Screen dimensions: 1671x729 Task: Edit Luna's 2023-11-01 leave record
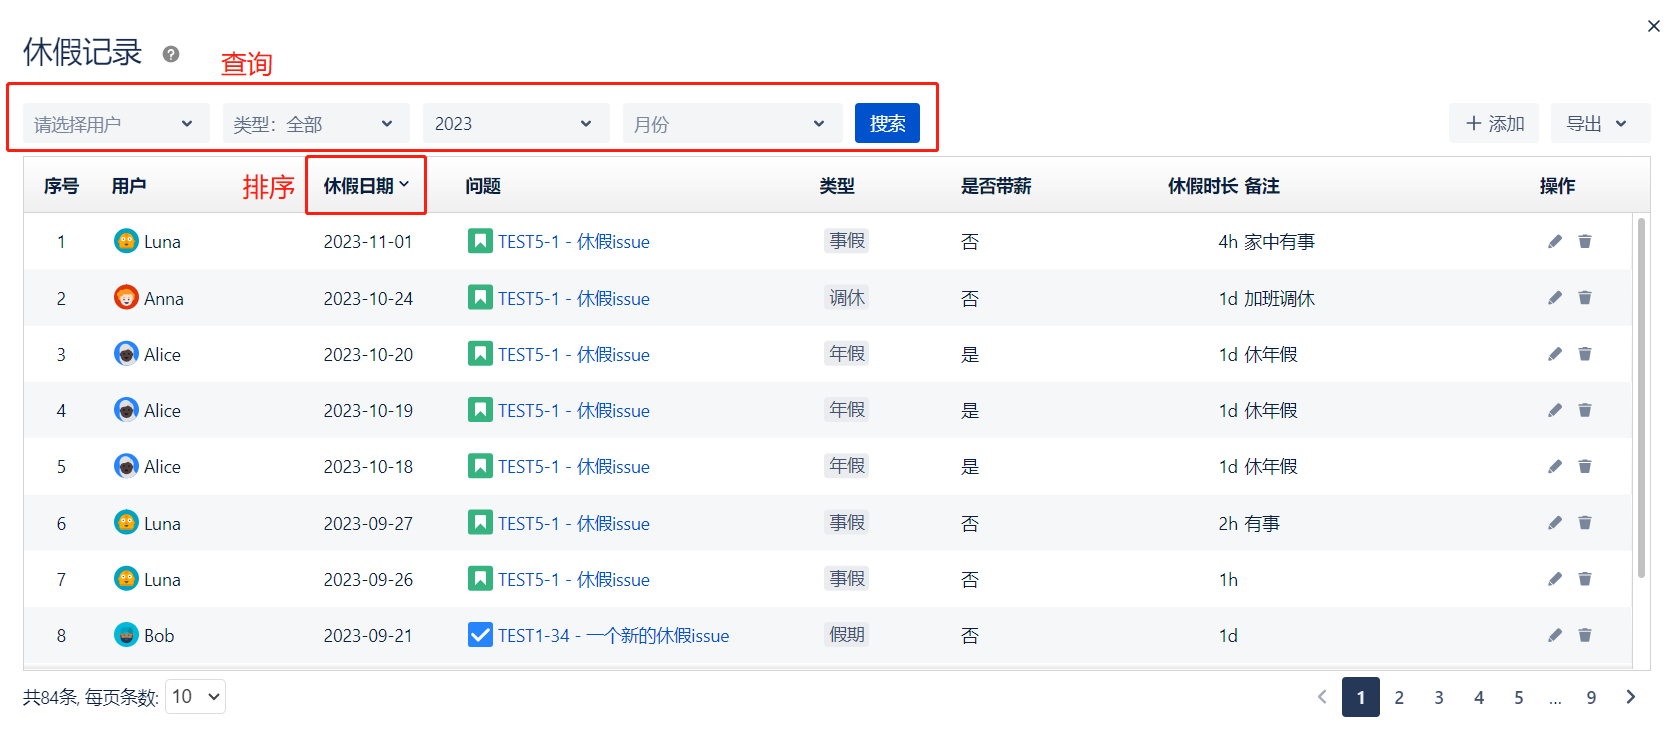point(1554,241)
